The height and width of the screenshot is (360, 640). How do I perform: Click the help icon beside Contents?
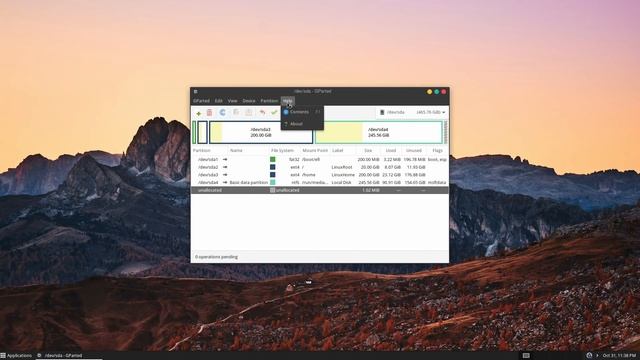(x=286, y=112)
